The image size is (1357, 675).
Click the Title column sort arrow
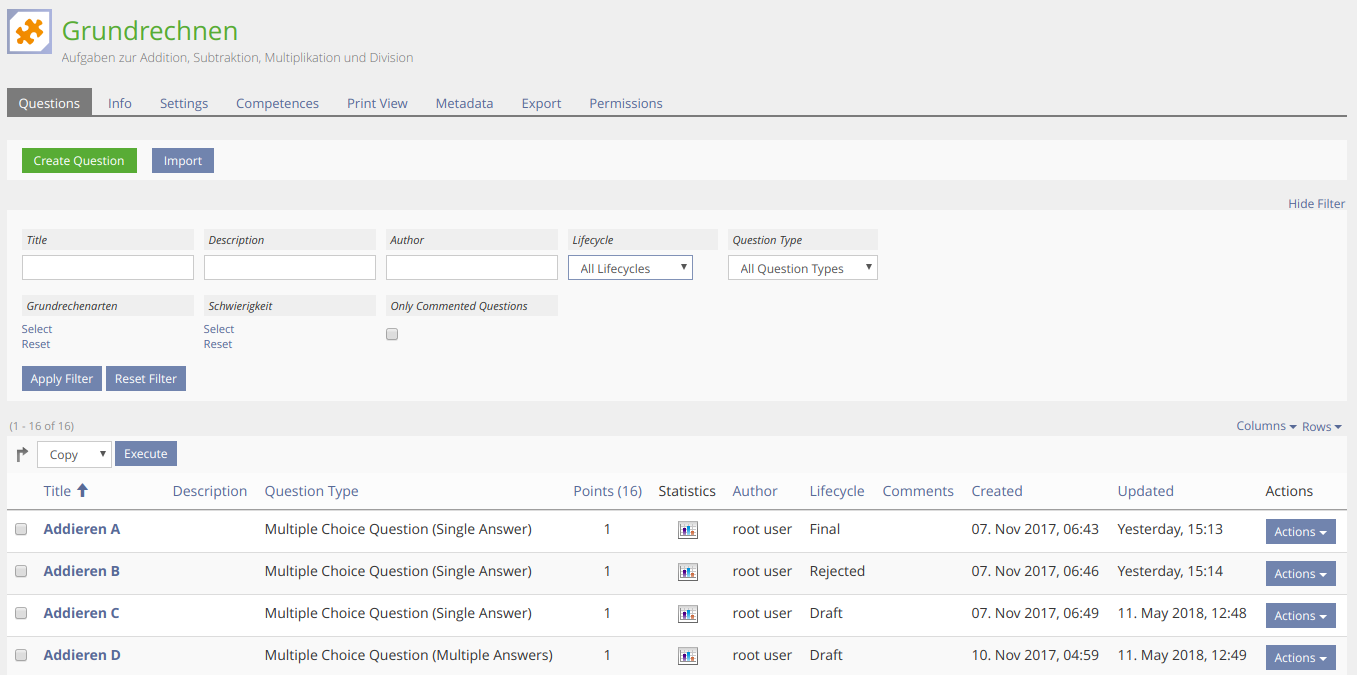pos(83,491)
